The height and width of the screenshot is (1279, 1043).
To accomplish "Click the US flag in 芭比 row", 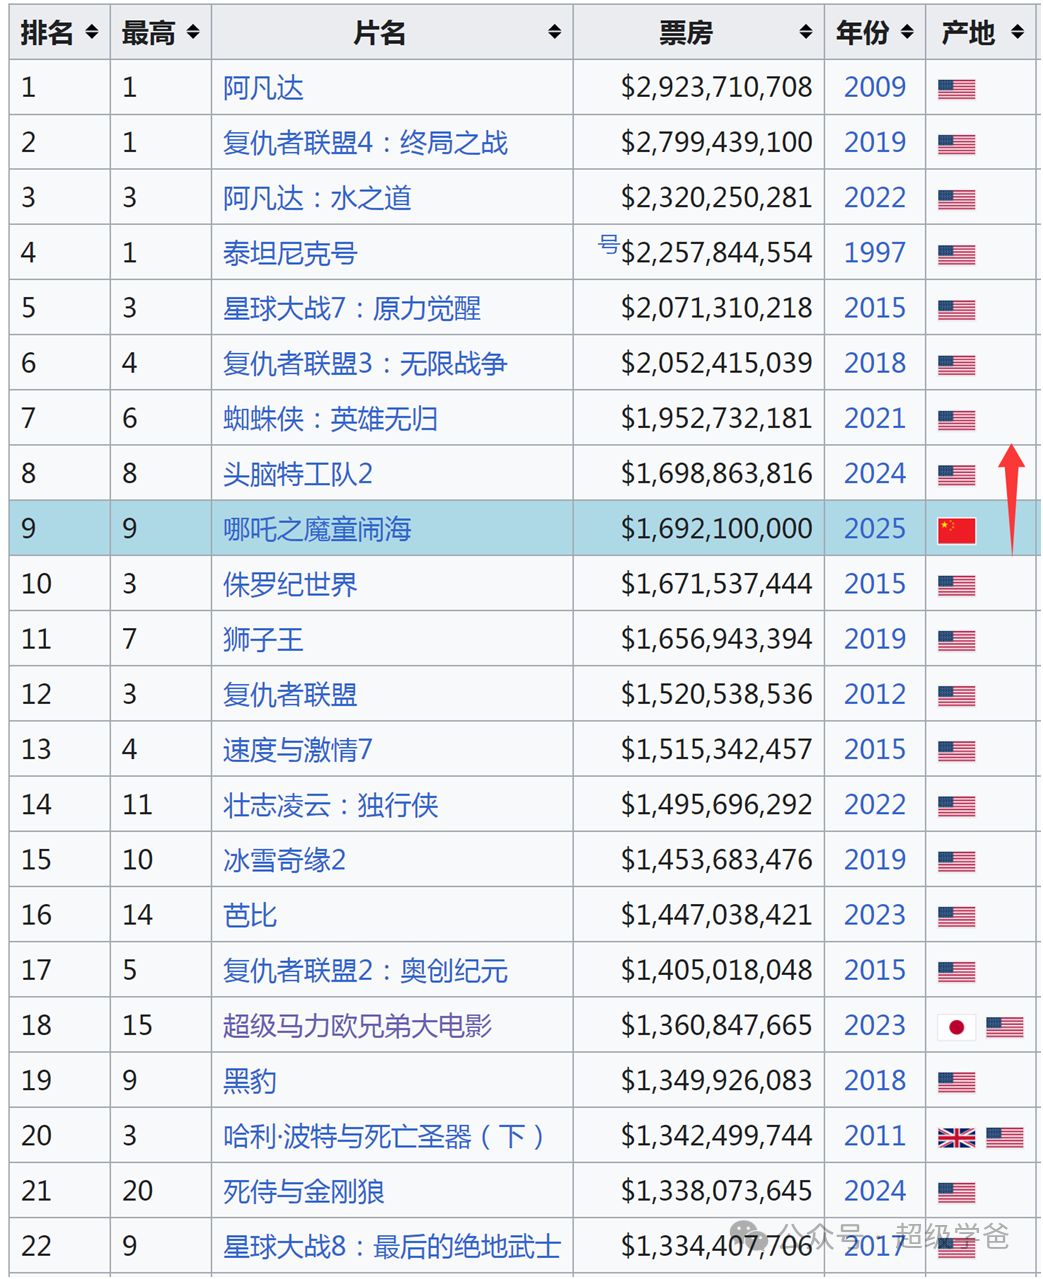I will tap(957, 917).
